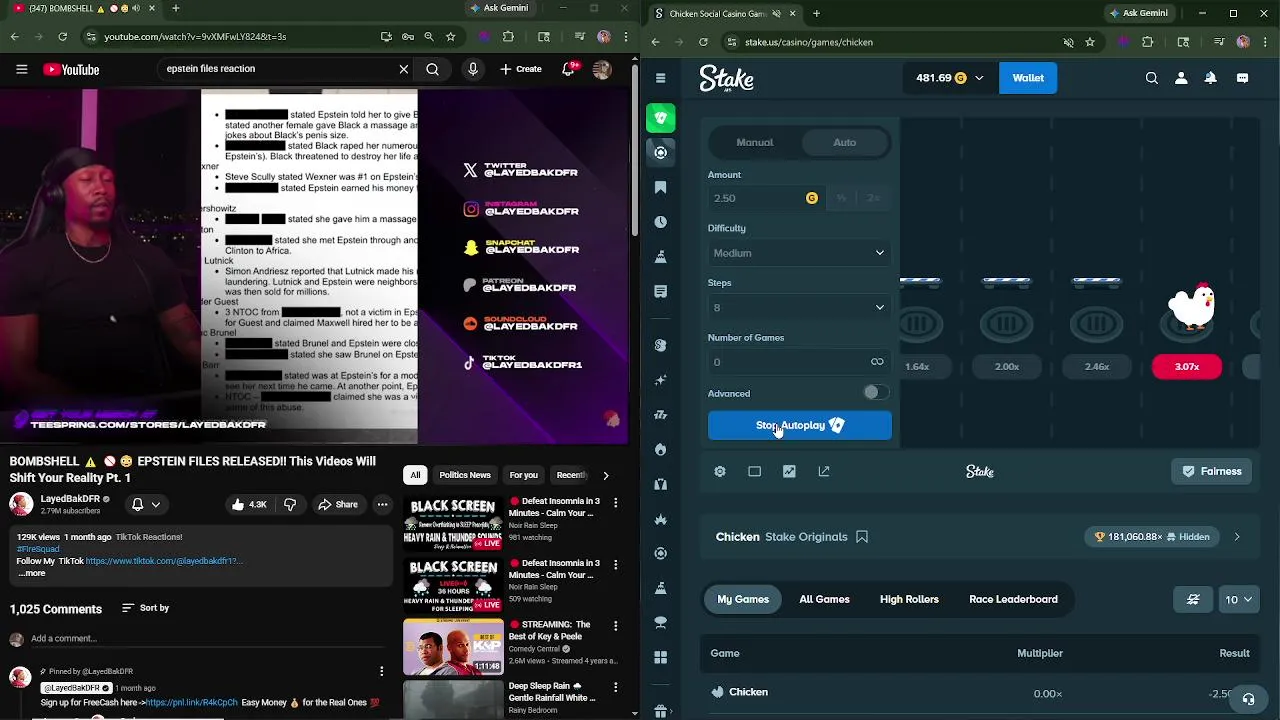
Task: Go to Stake home via logo
Action: tap(727, 78)
